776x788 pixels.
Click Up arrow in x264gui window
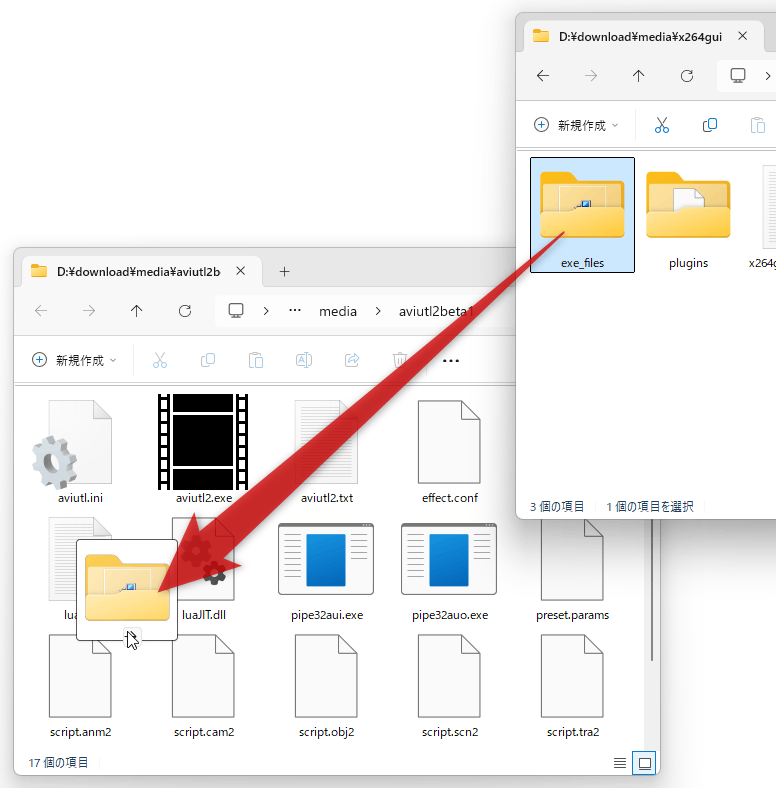(638, 76)
